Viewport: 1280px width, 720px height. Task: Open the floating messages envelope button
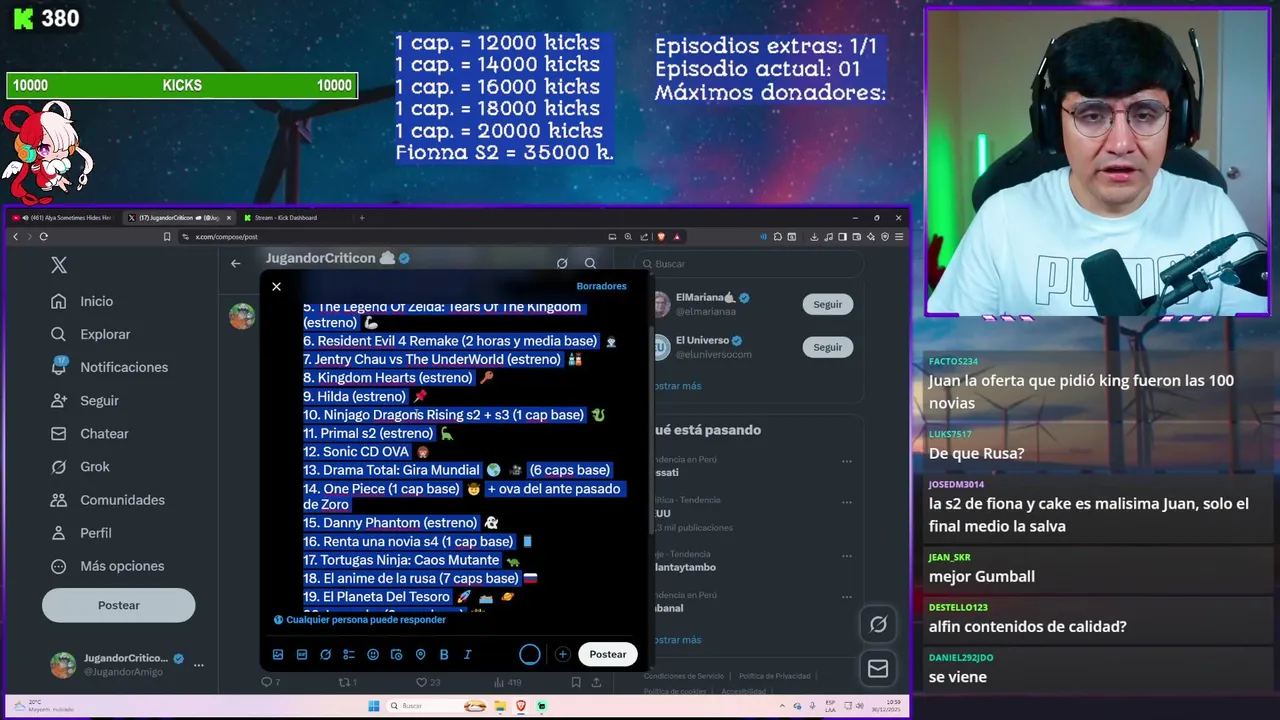878,668
